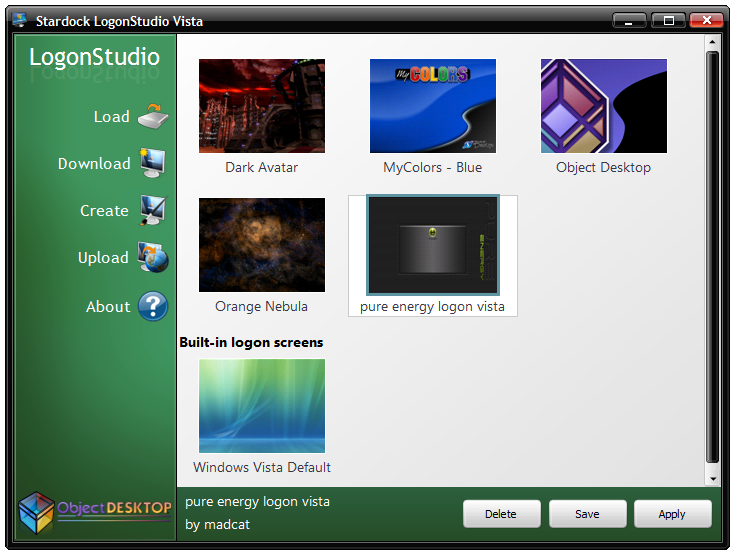
Task: Click the Built-in logon screens heading
Action: [251, 343]
